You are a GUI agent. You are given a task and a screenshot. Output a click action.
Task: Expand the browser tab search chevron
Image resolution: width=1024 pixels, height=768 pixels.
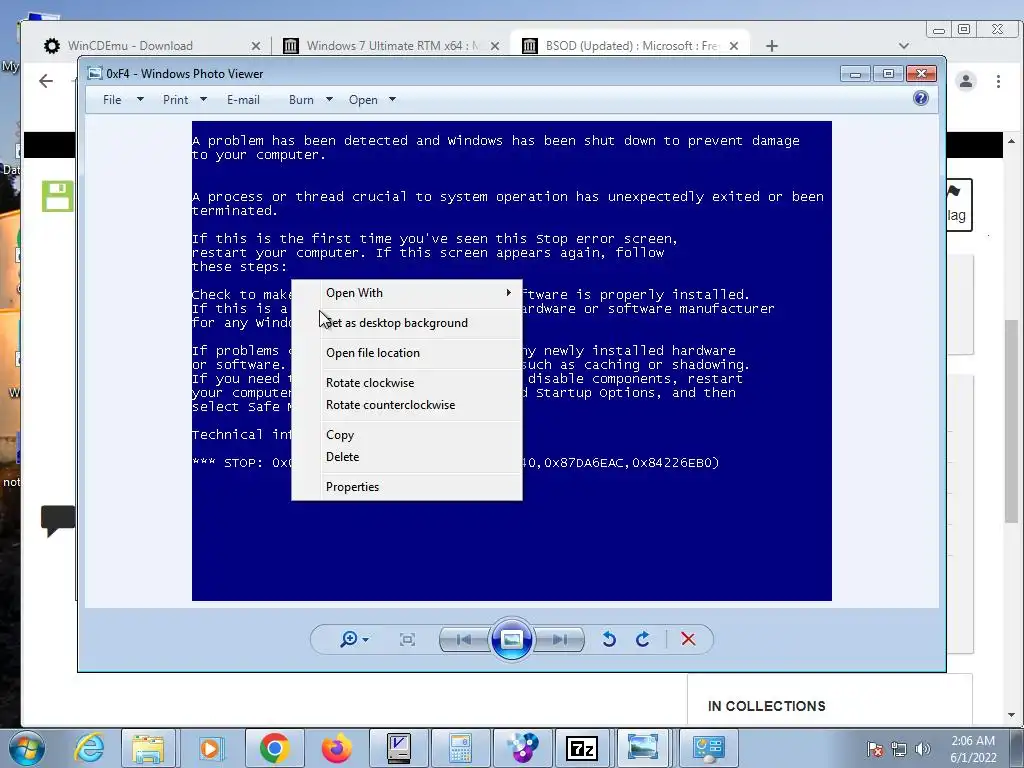tap(903, 46)
